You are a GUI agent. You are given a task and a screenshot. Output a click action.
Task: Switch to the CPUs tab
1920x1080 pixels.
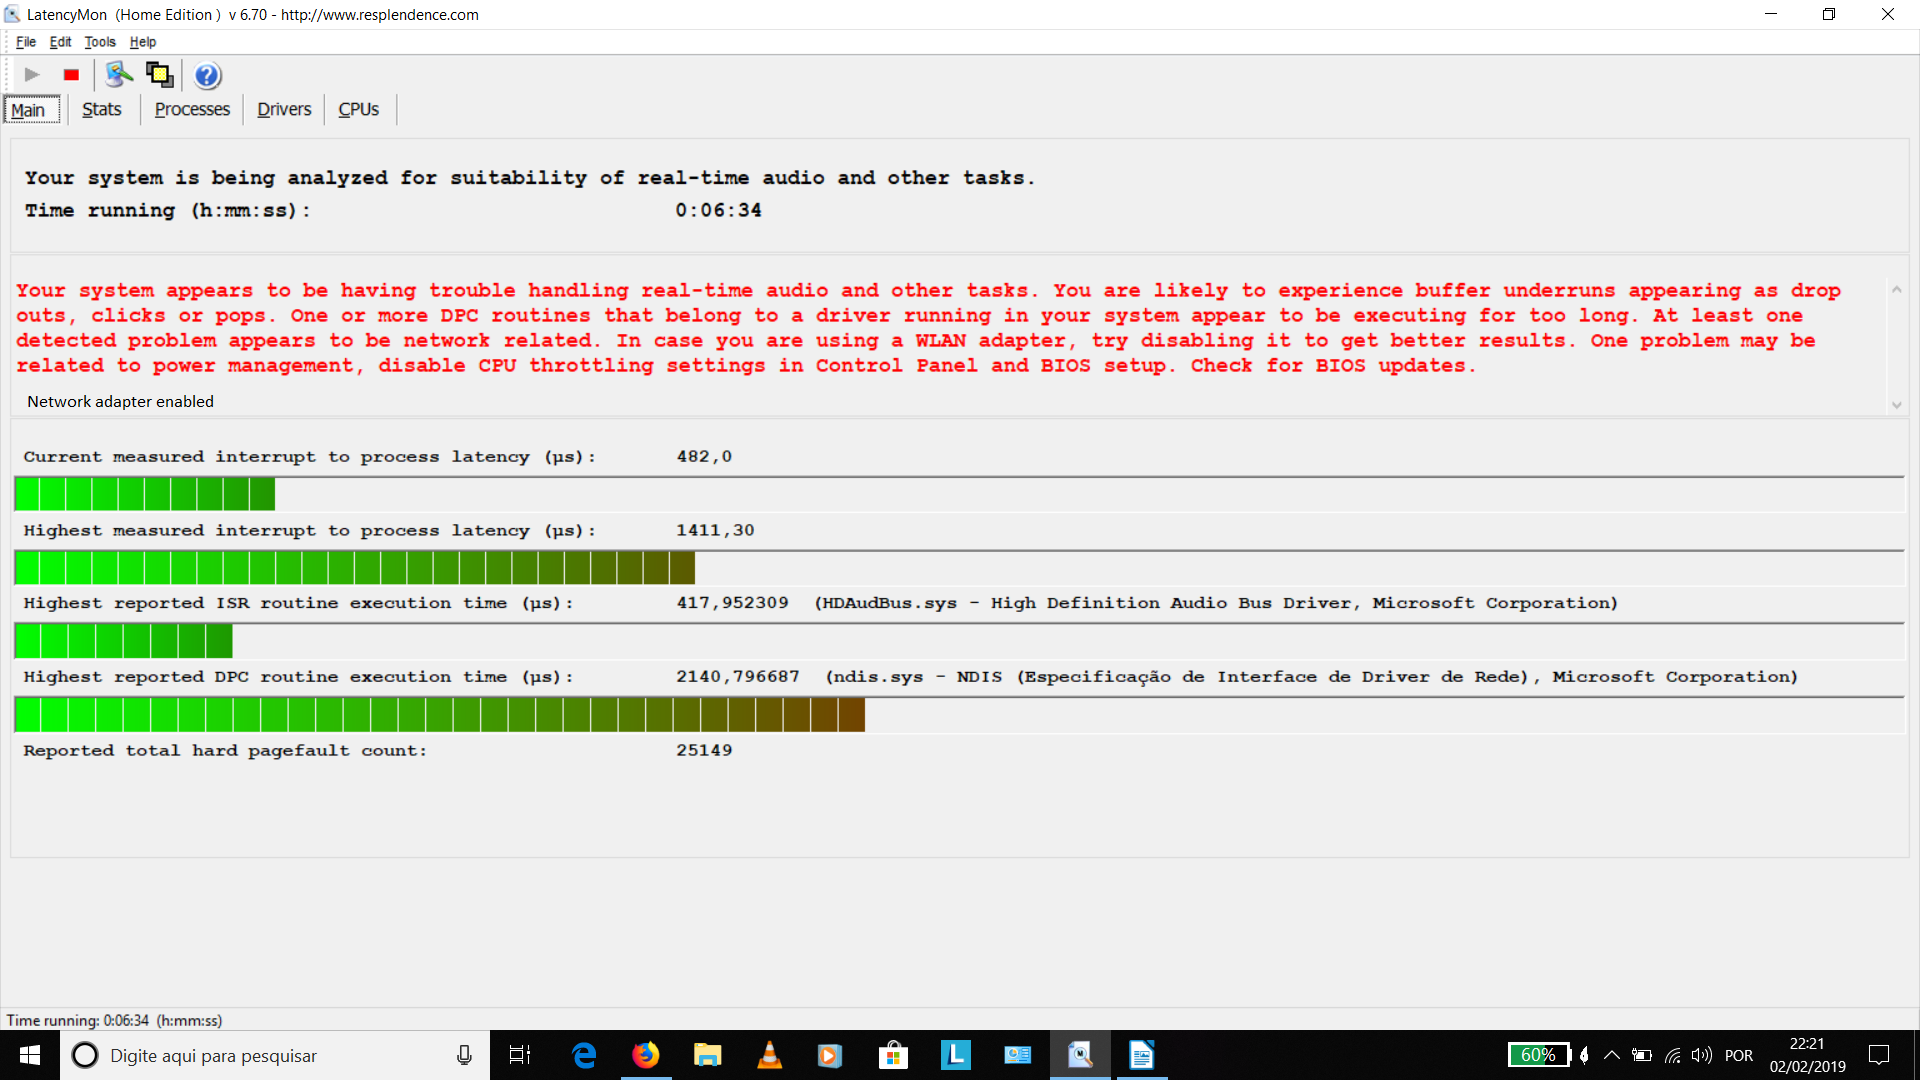(x=356, y=108)
